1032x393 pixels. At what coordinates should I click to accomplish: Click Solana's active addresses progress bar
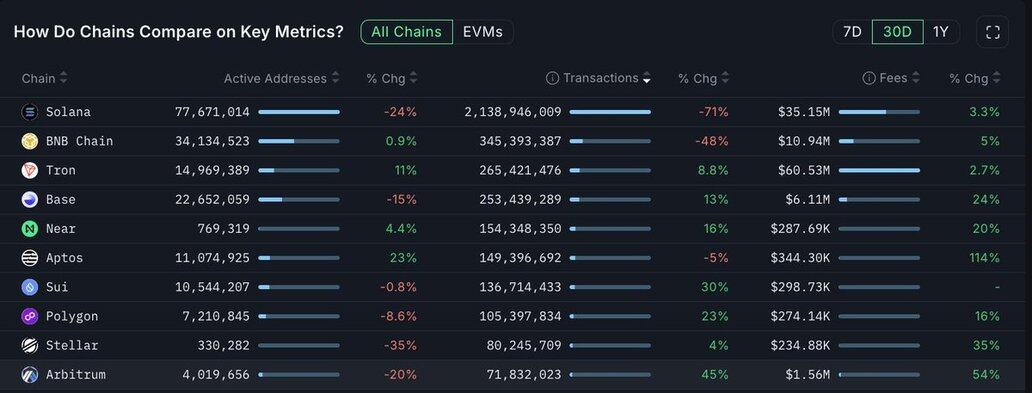click(x=299, y=112)
